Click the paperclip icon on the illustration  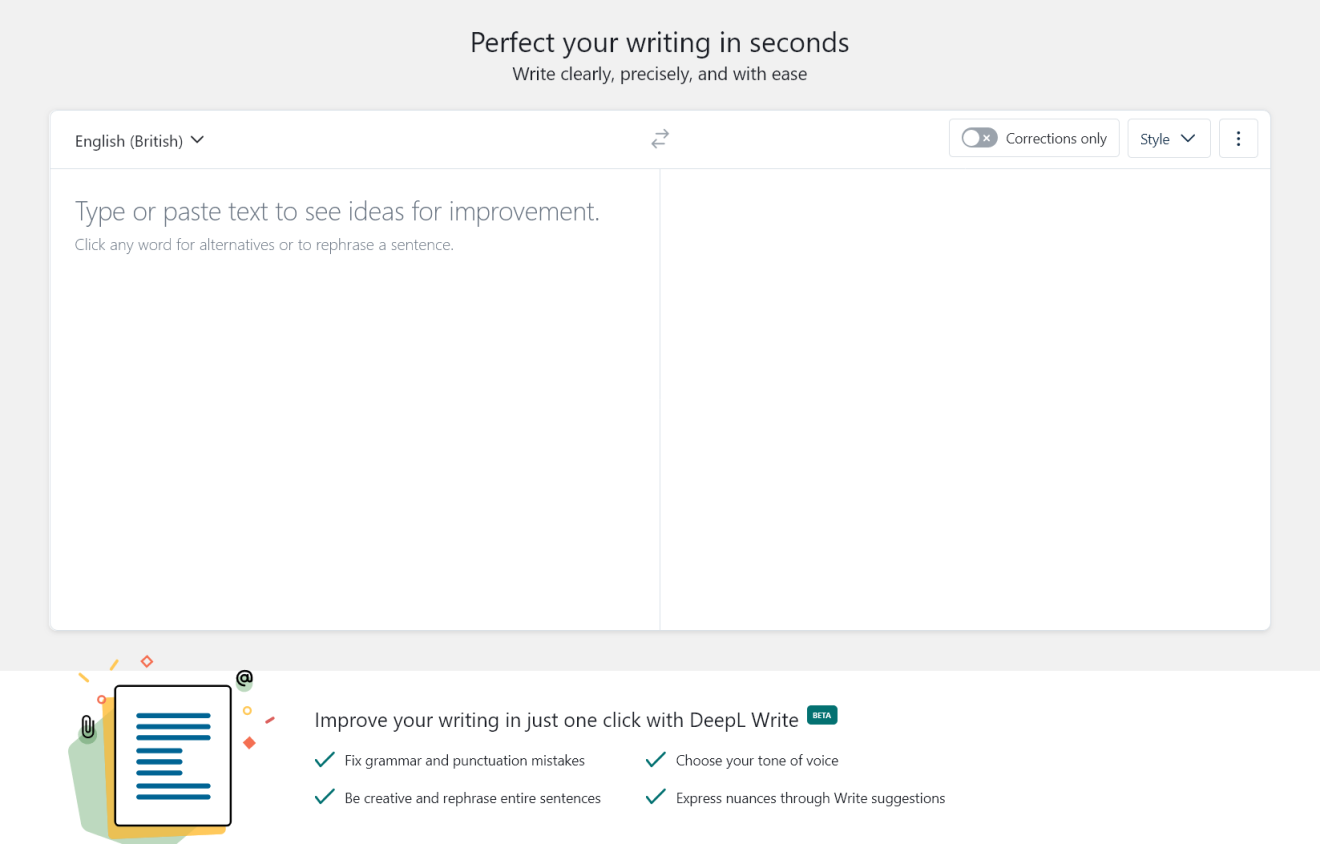coord(88,727)
